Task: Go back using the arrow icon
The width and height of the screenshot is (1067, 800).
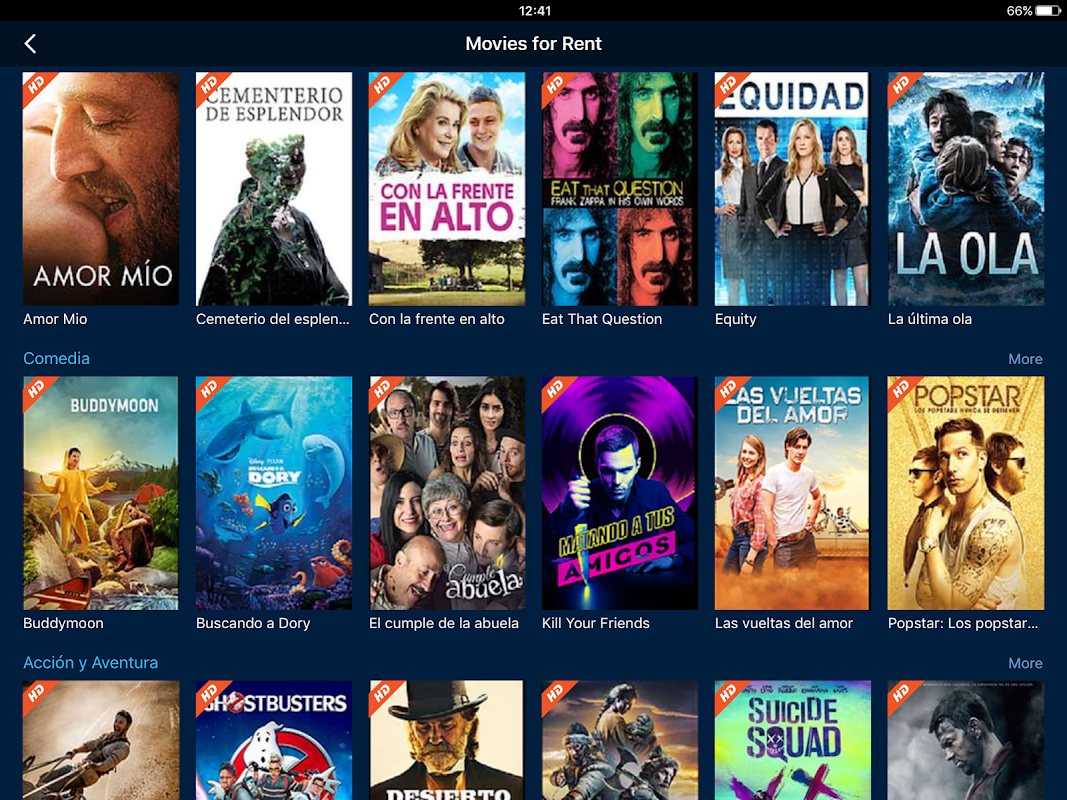Action: click(30, 44)
